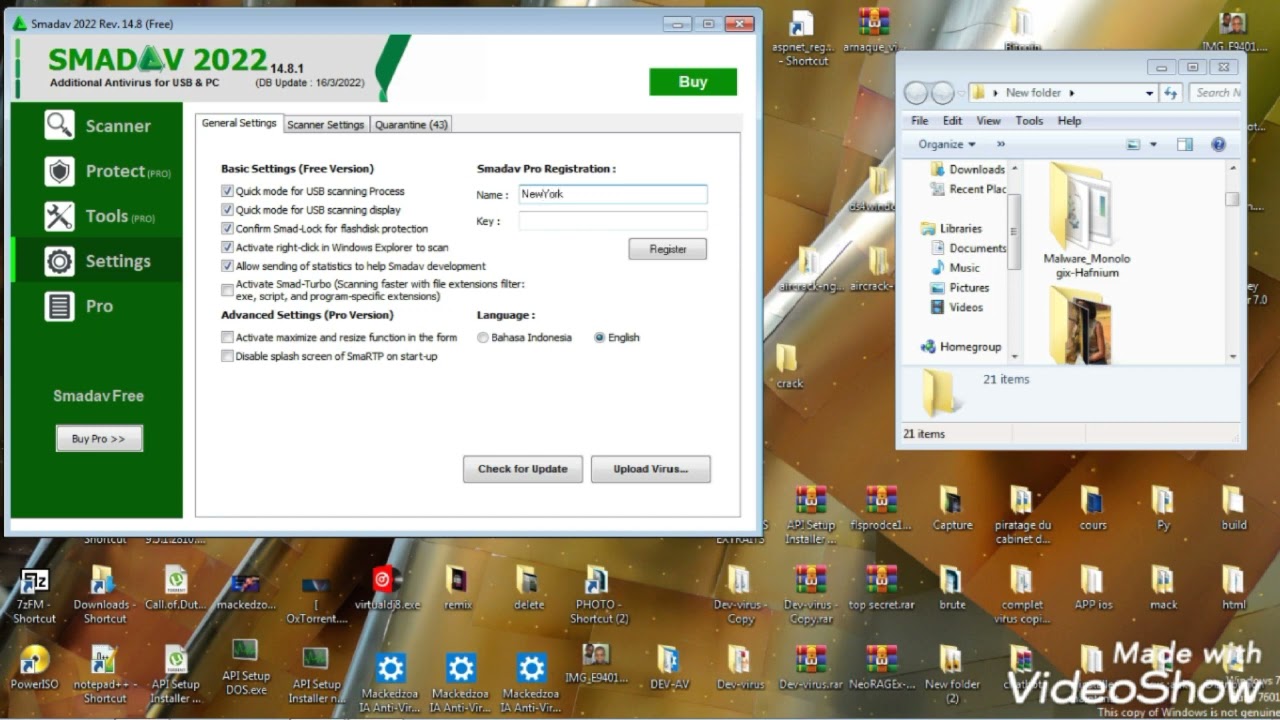
Task: Click the Explorer back navigation arrow
Action: pyautogui.click(x=916, y=93)
